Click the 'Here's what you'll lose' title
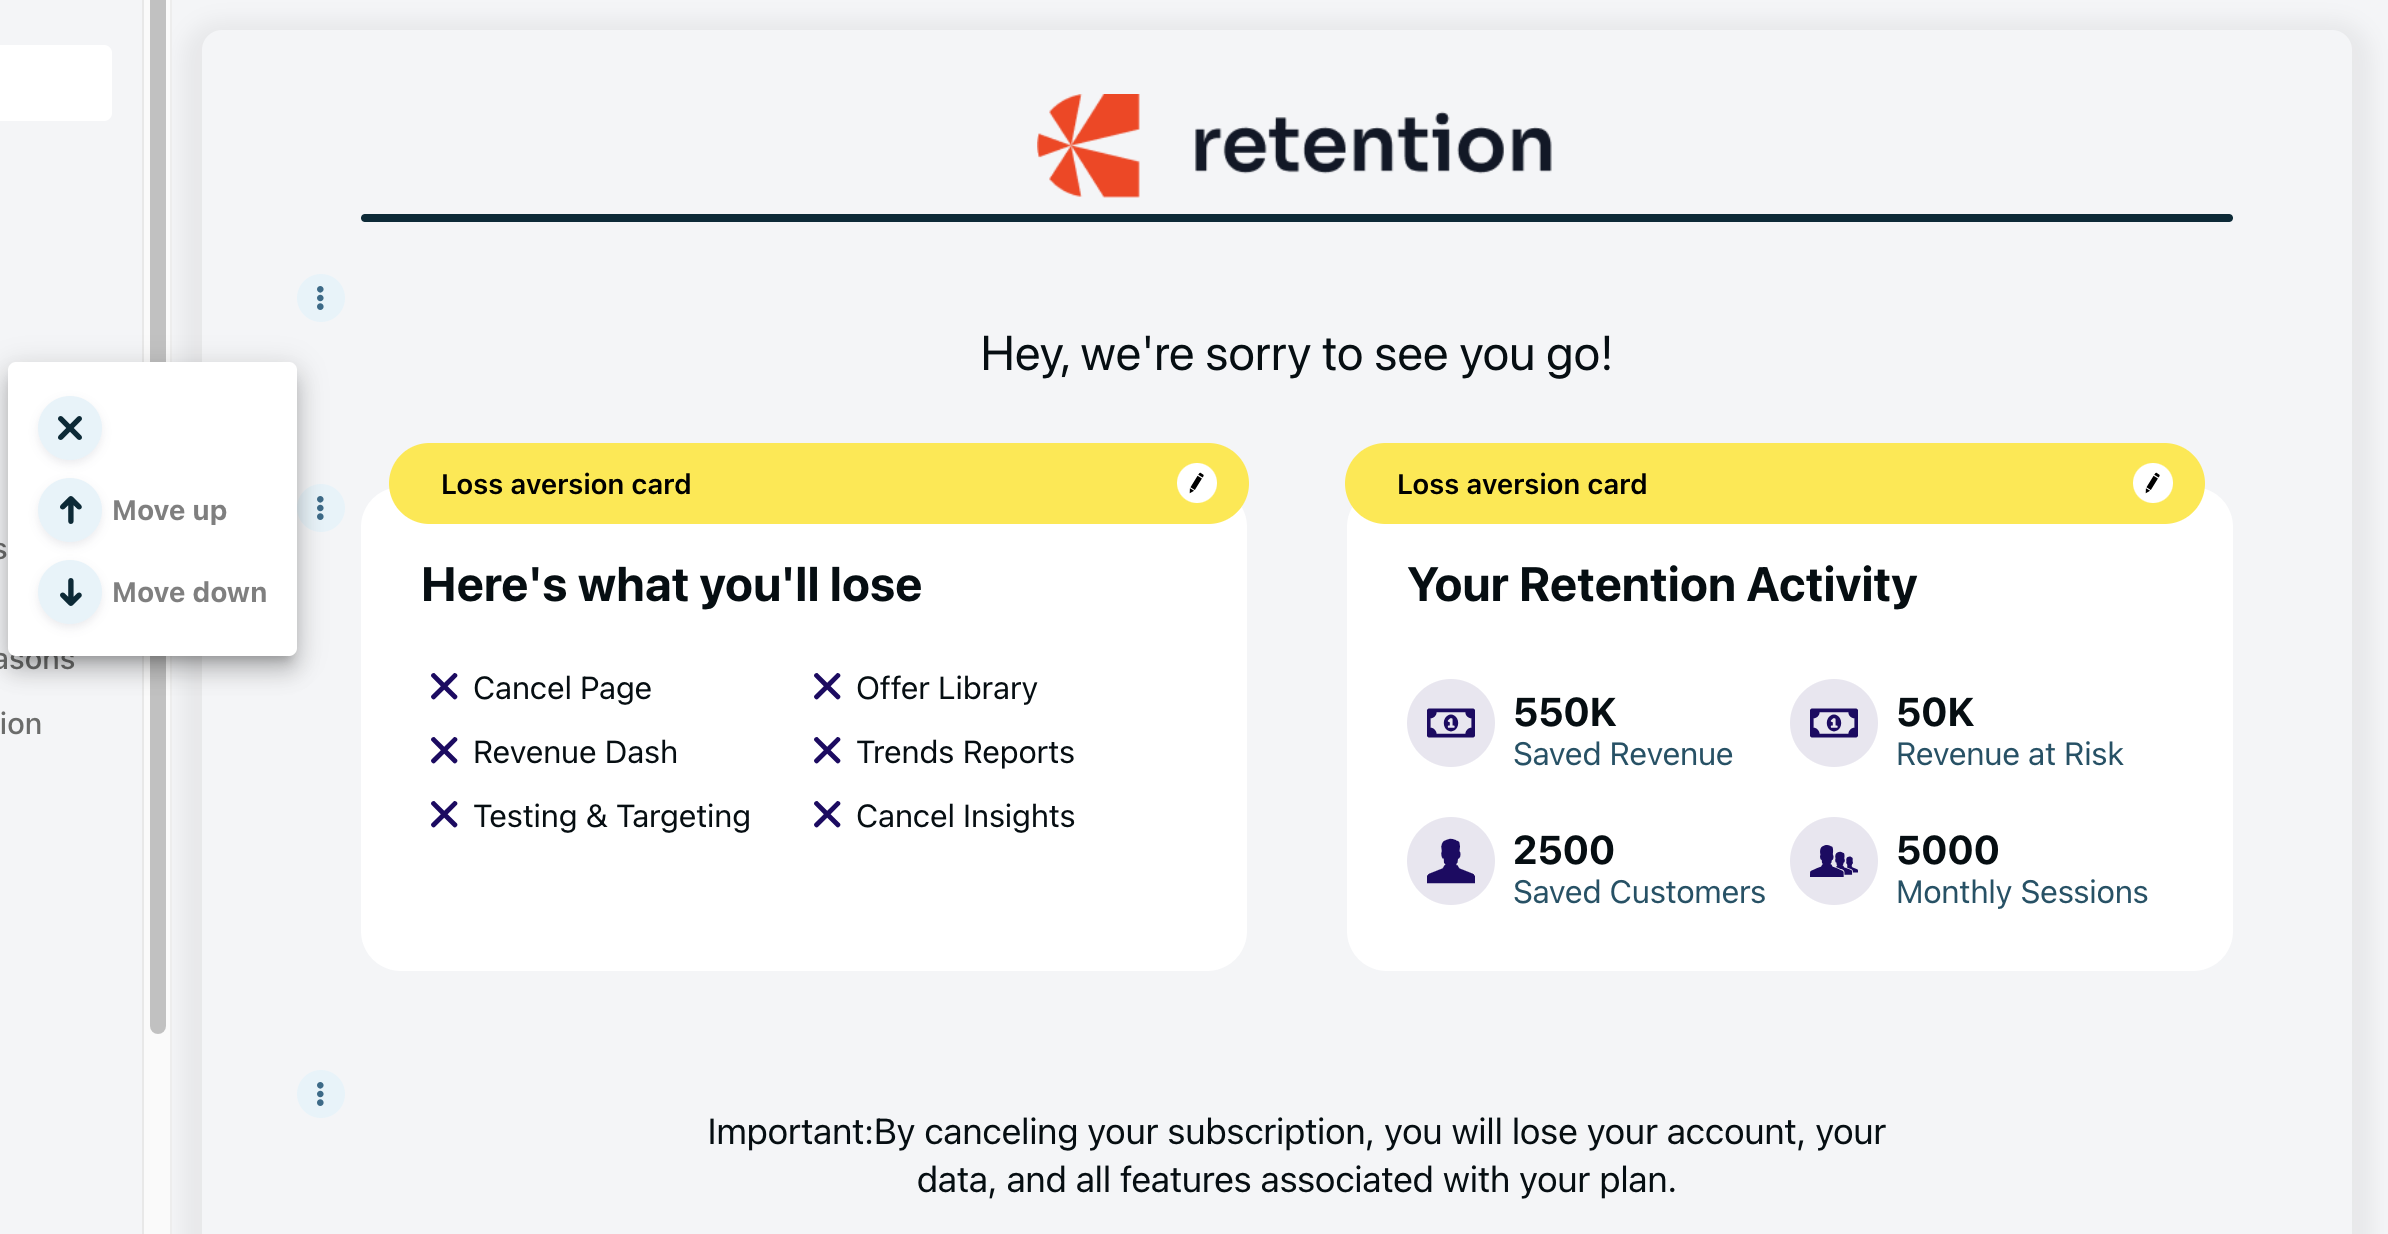Screen dimensions: 2388x1234 coord(671,585)
